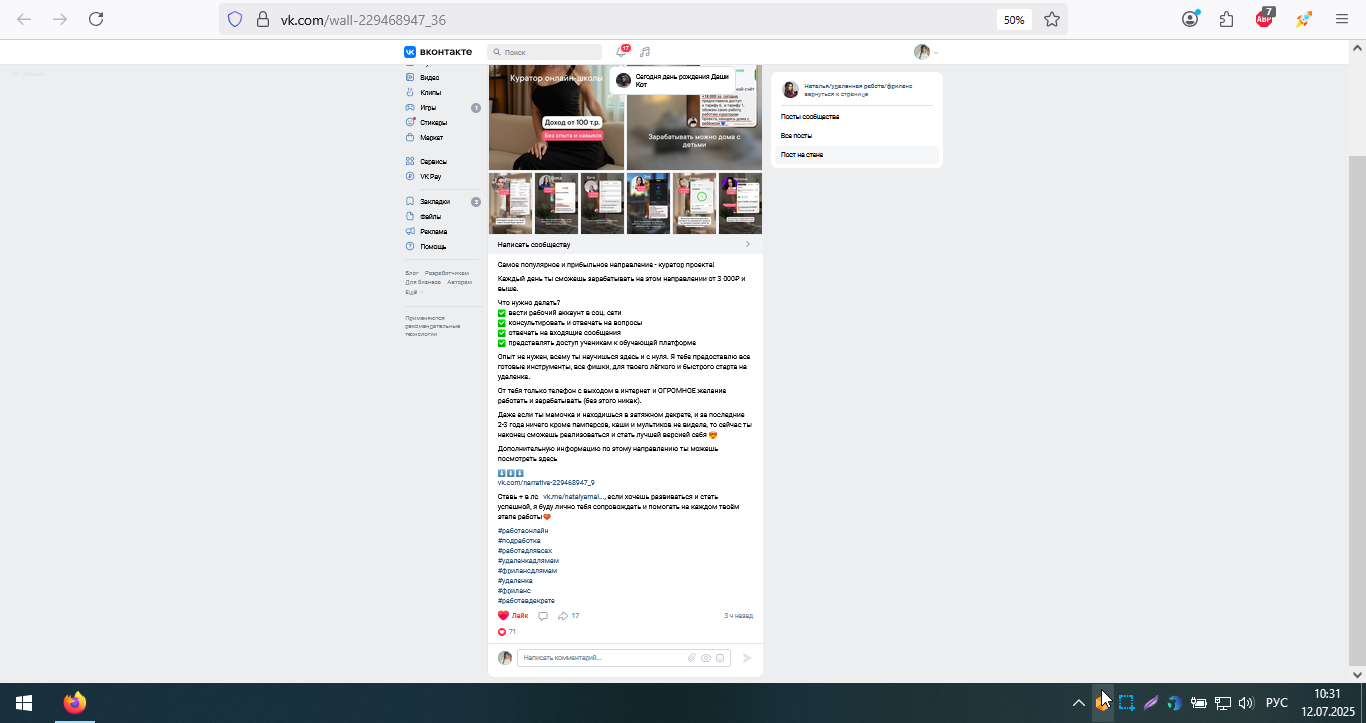Open Игры in the left sidebar
The width and height of the screenshot is (1366, 723).
click(x=428, y=107)
